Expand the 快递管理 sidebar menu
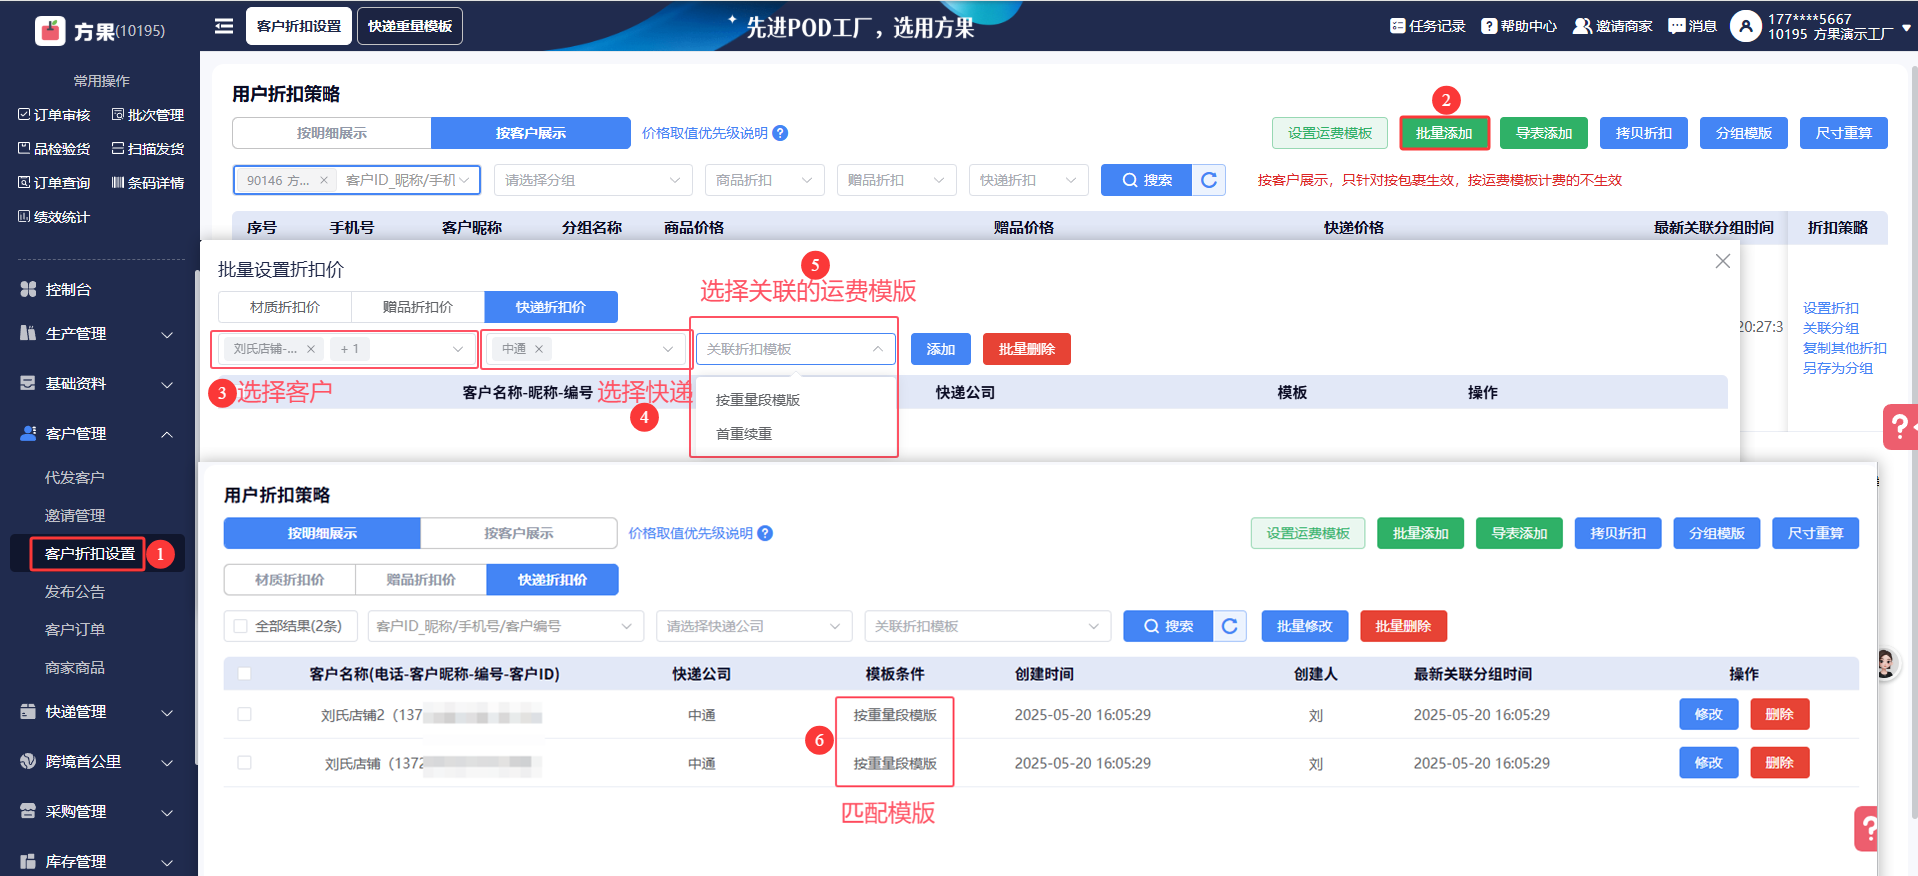 point(98,711)
